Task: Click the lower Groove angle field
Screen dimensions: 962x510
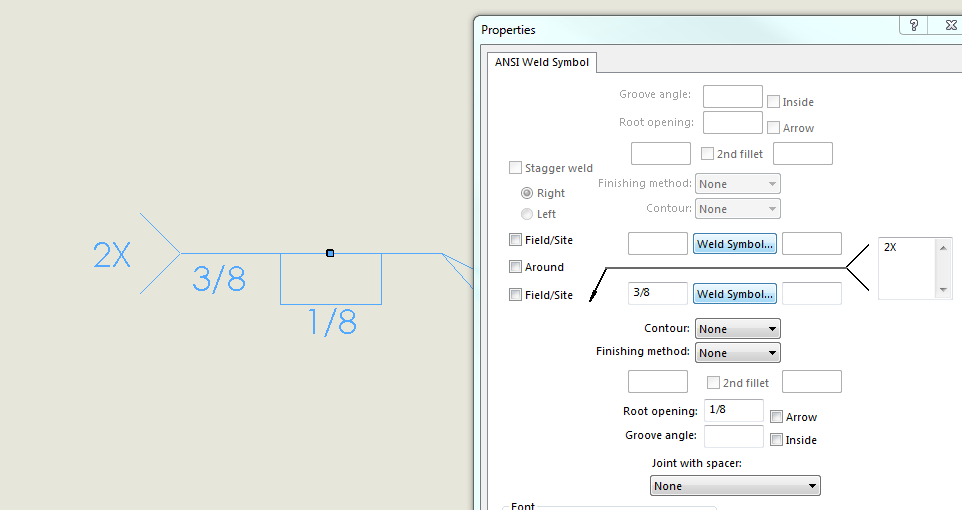Action: tap(734, 436)
